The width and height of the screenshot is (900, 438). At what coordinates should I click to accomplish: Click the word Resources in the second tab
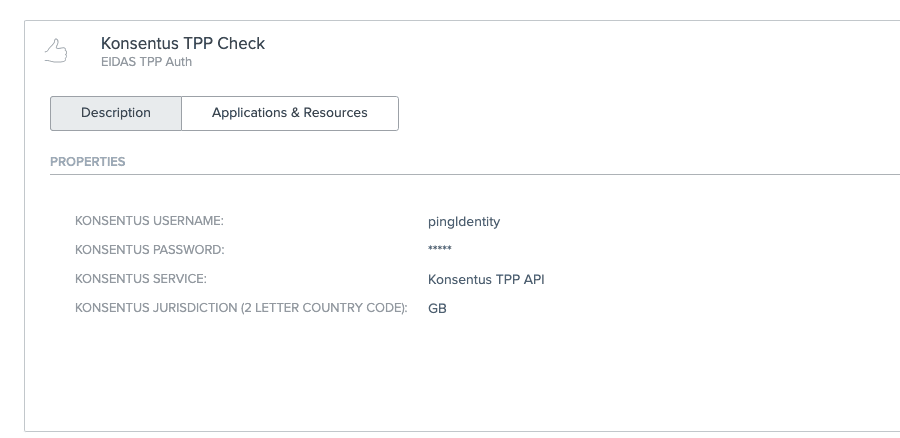335,113
